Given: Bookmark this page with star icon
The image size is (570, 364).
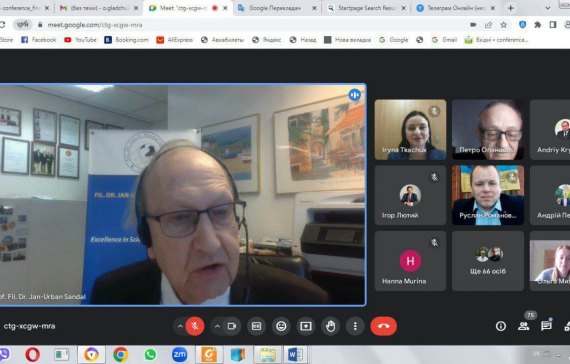Looking at the screenshot, I should click(503, 25).
